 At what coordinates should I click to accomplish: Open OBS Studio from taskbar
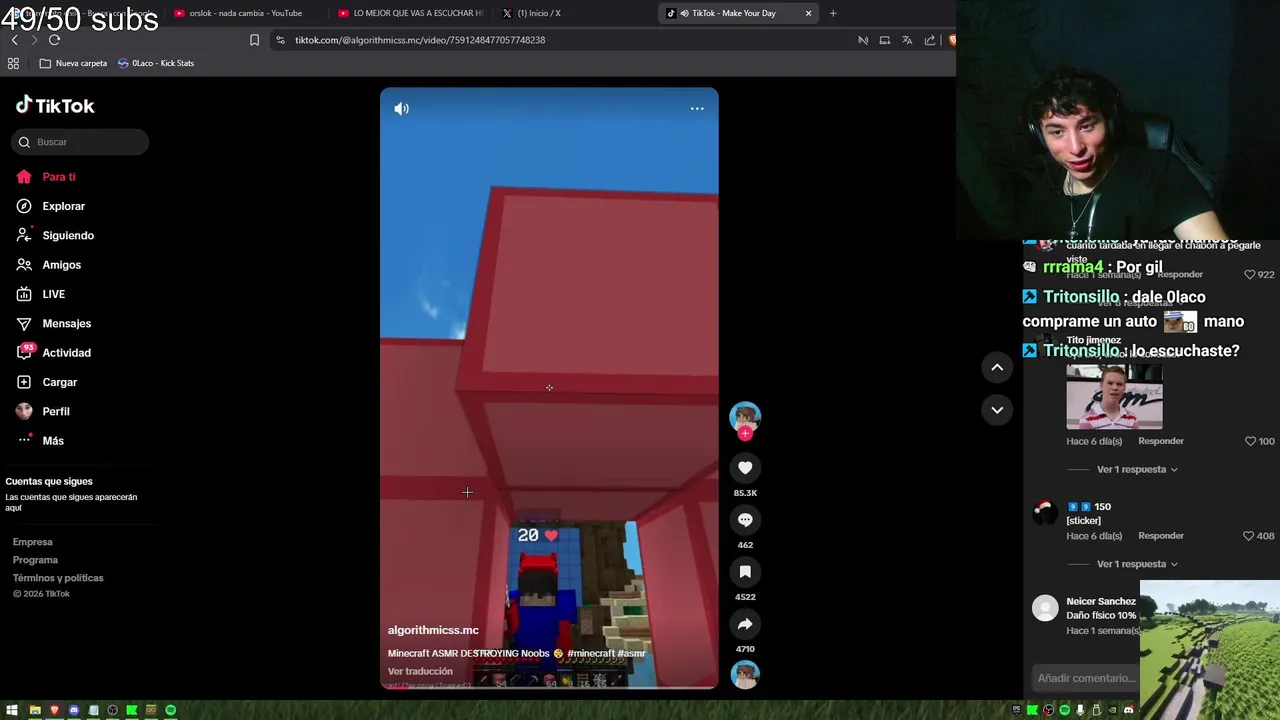pos(113,710)
